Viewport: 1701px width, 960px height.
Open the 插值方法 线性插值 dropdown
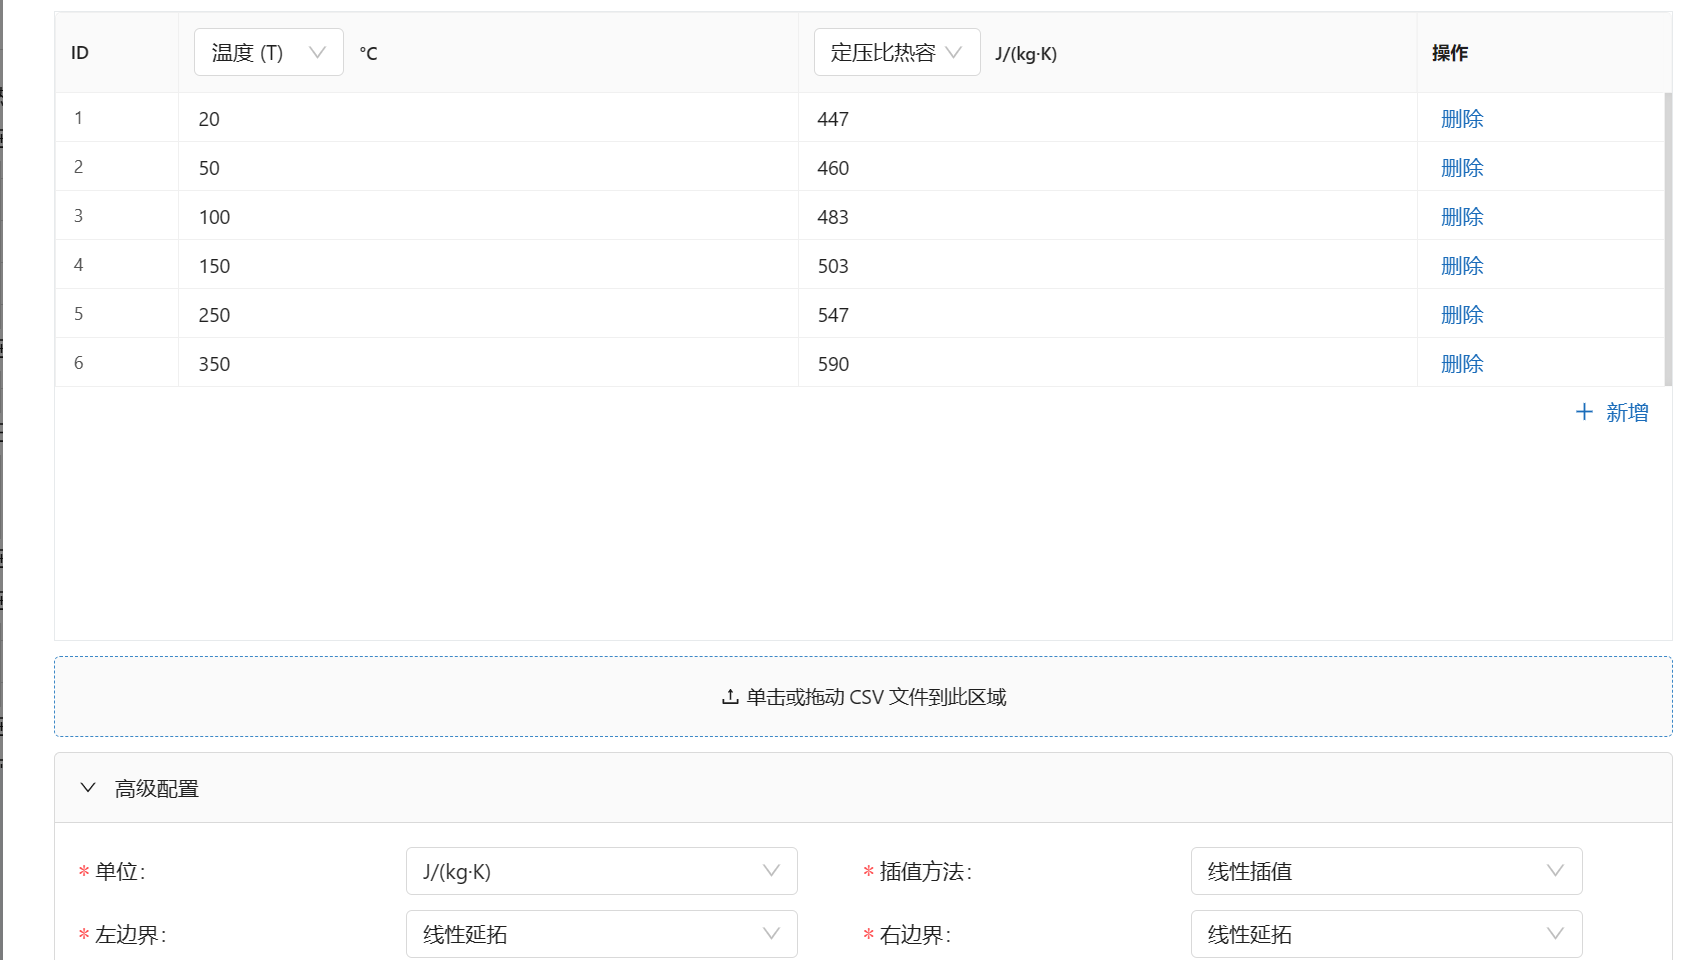tap(1386, 871)
